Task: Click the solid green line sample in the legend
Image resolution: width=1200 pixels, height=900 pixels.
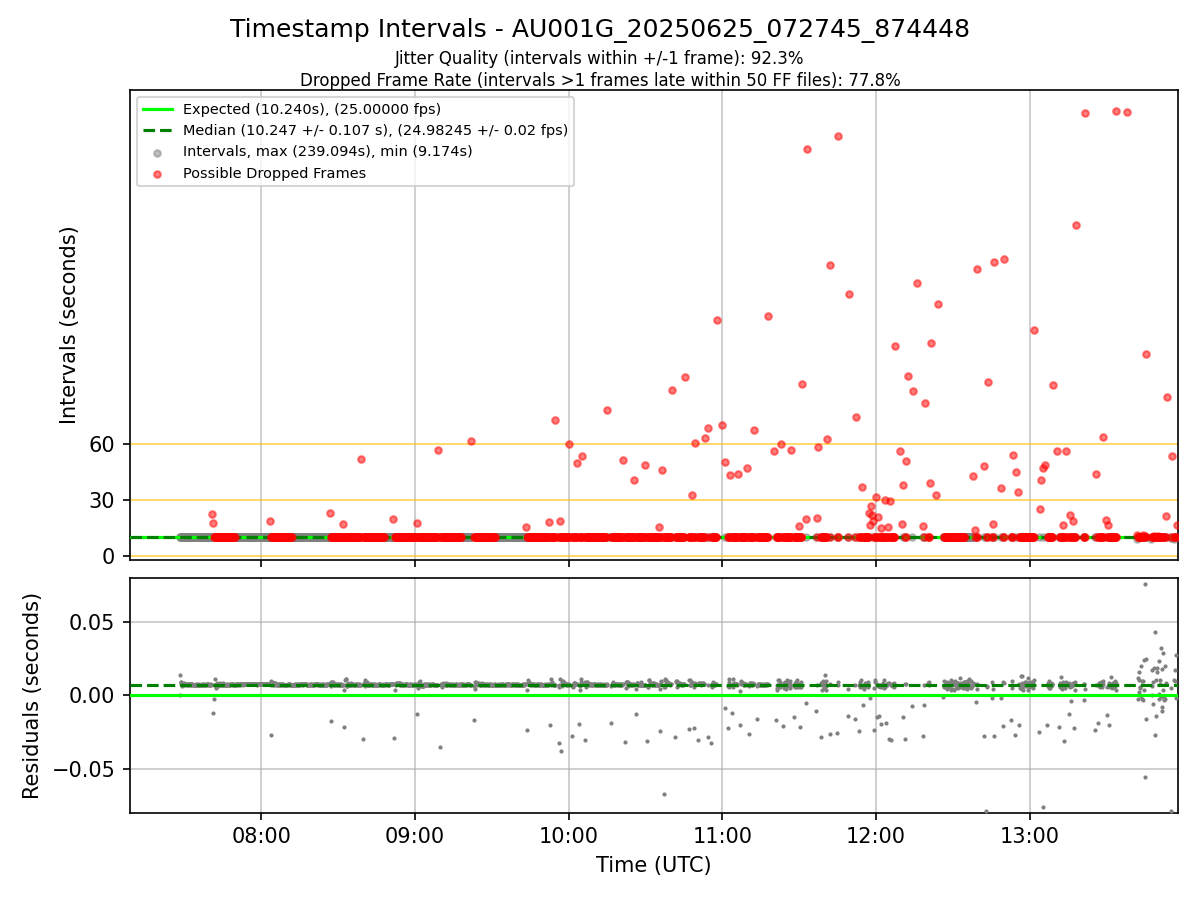Action: click(x=158, y=109)
